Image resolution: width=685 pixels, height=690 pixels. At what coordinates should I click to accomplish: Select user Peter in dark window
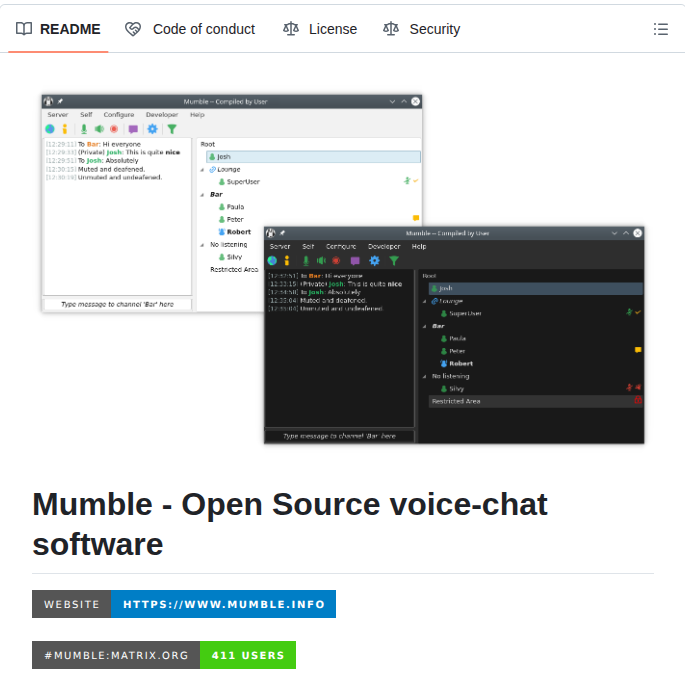[x=453, y=351]
